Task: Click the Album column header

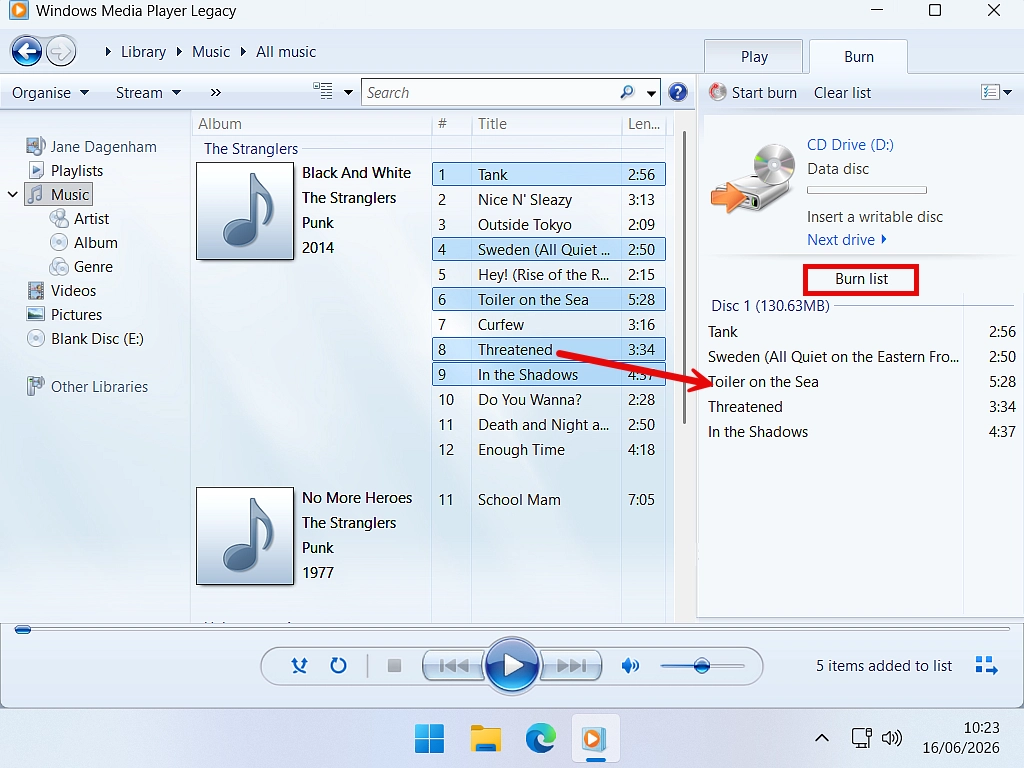Action: [312, 124]
